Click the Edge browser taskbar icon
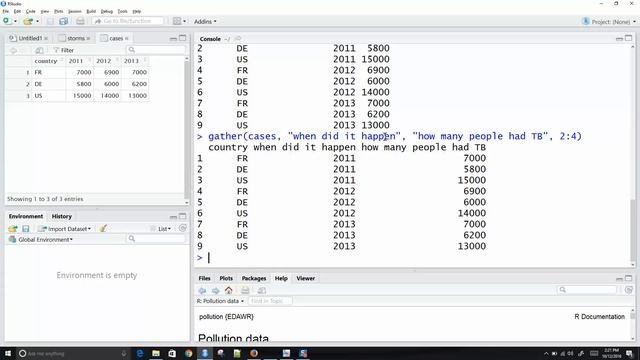The height and width of the screenshot is (360, 640). [140, 353]
